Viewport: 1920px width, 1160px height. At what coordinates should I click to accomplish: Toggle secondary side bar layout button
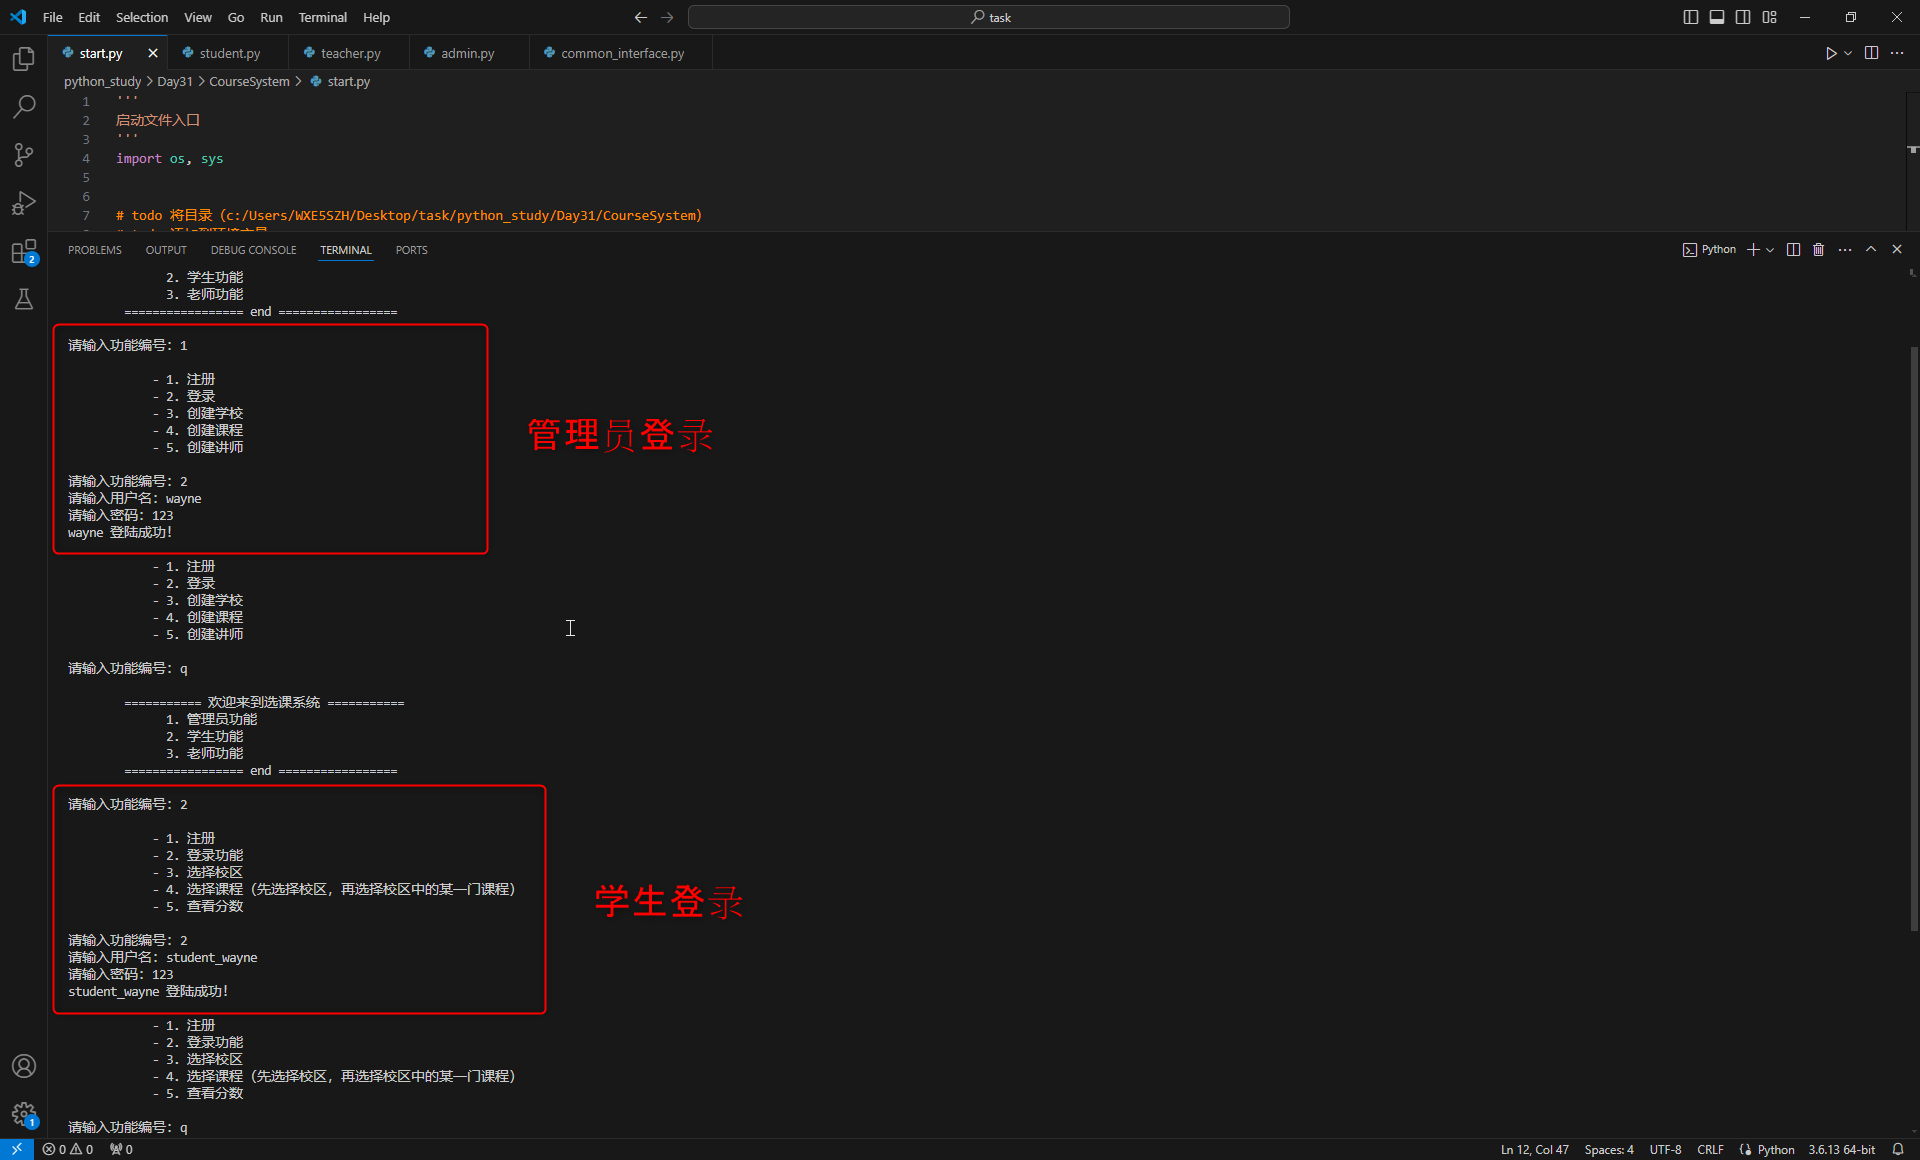pos(1743,17)
